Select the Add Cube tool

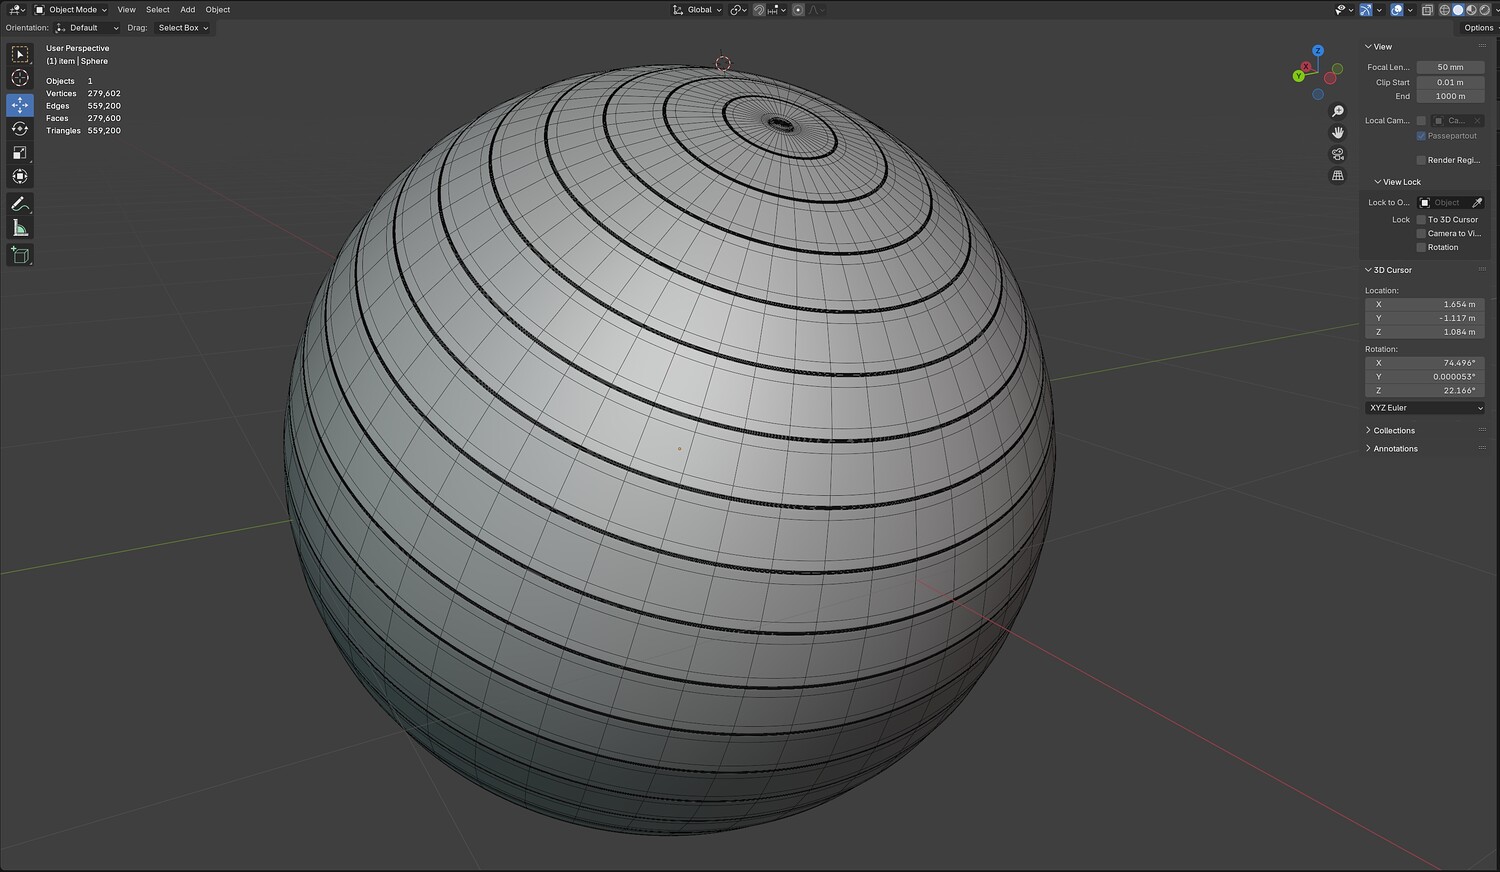pyautogui.click(x=20, y=256)
